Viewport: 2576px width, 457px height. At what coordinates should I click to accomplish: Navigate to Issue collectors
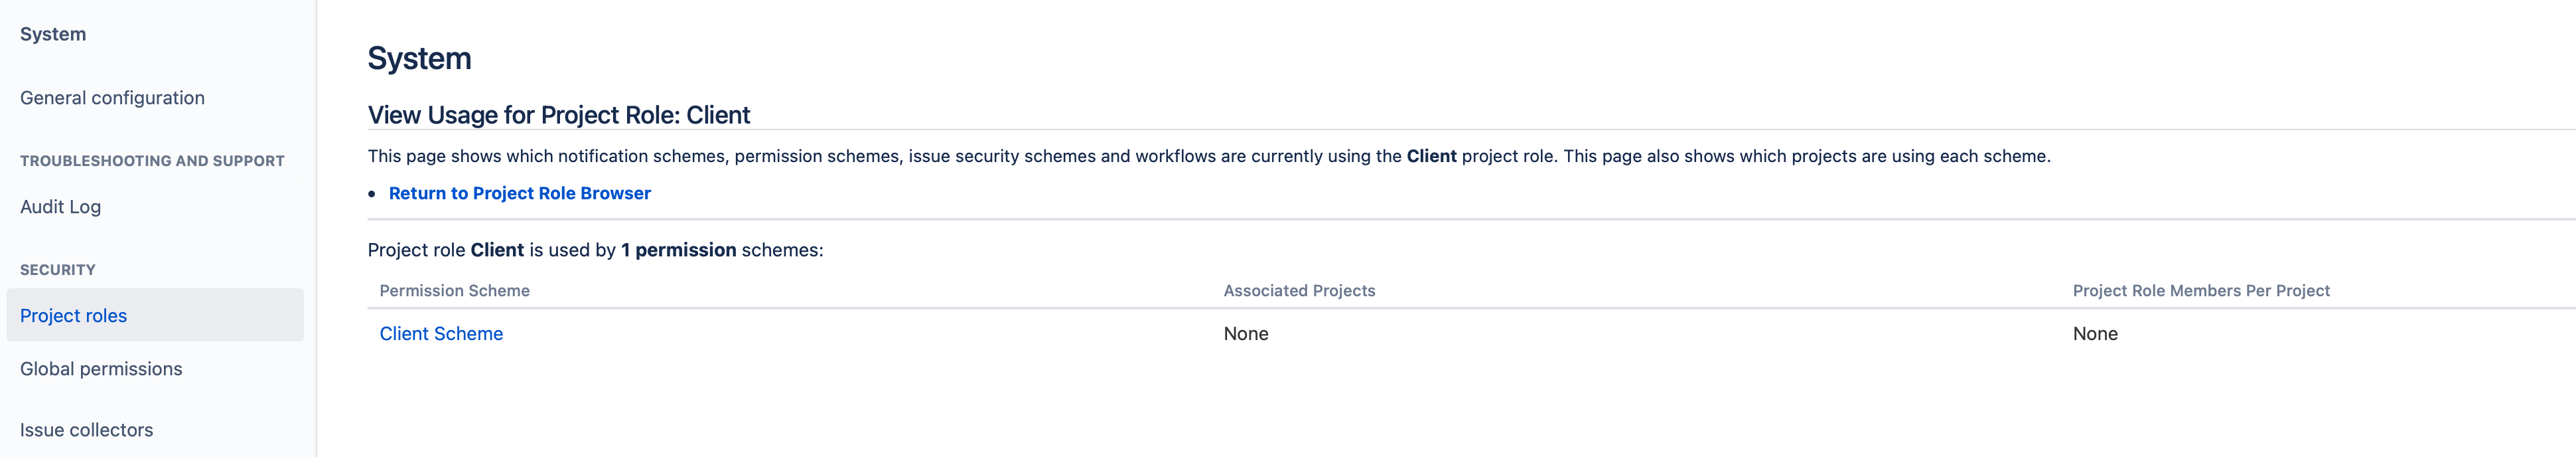[x=86, y=430]
